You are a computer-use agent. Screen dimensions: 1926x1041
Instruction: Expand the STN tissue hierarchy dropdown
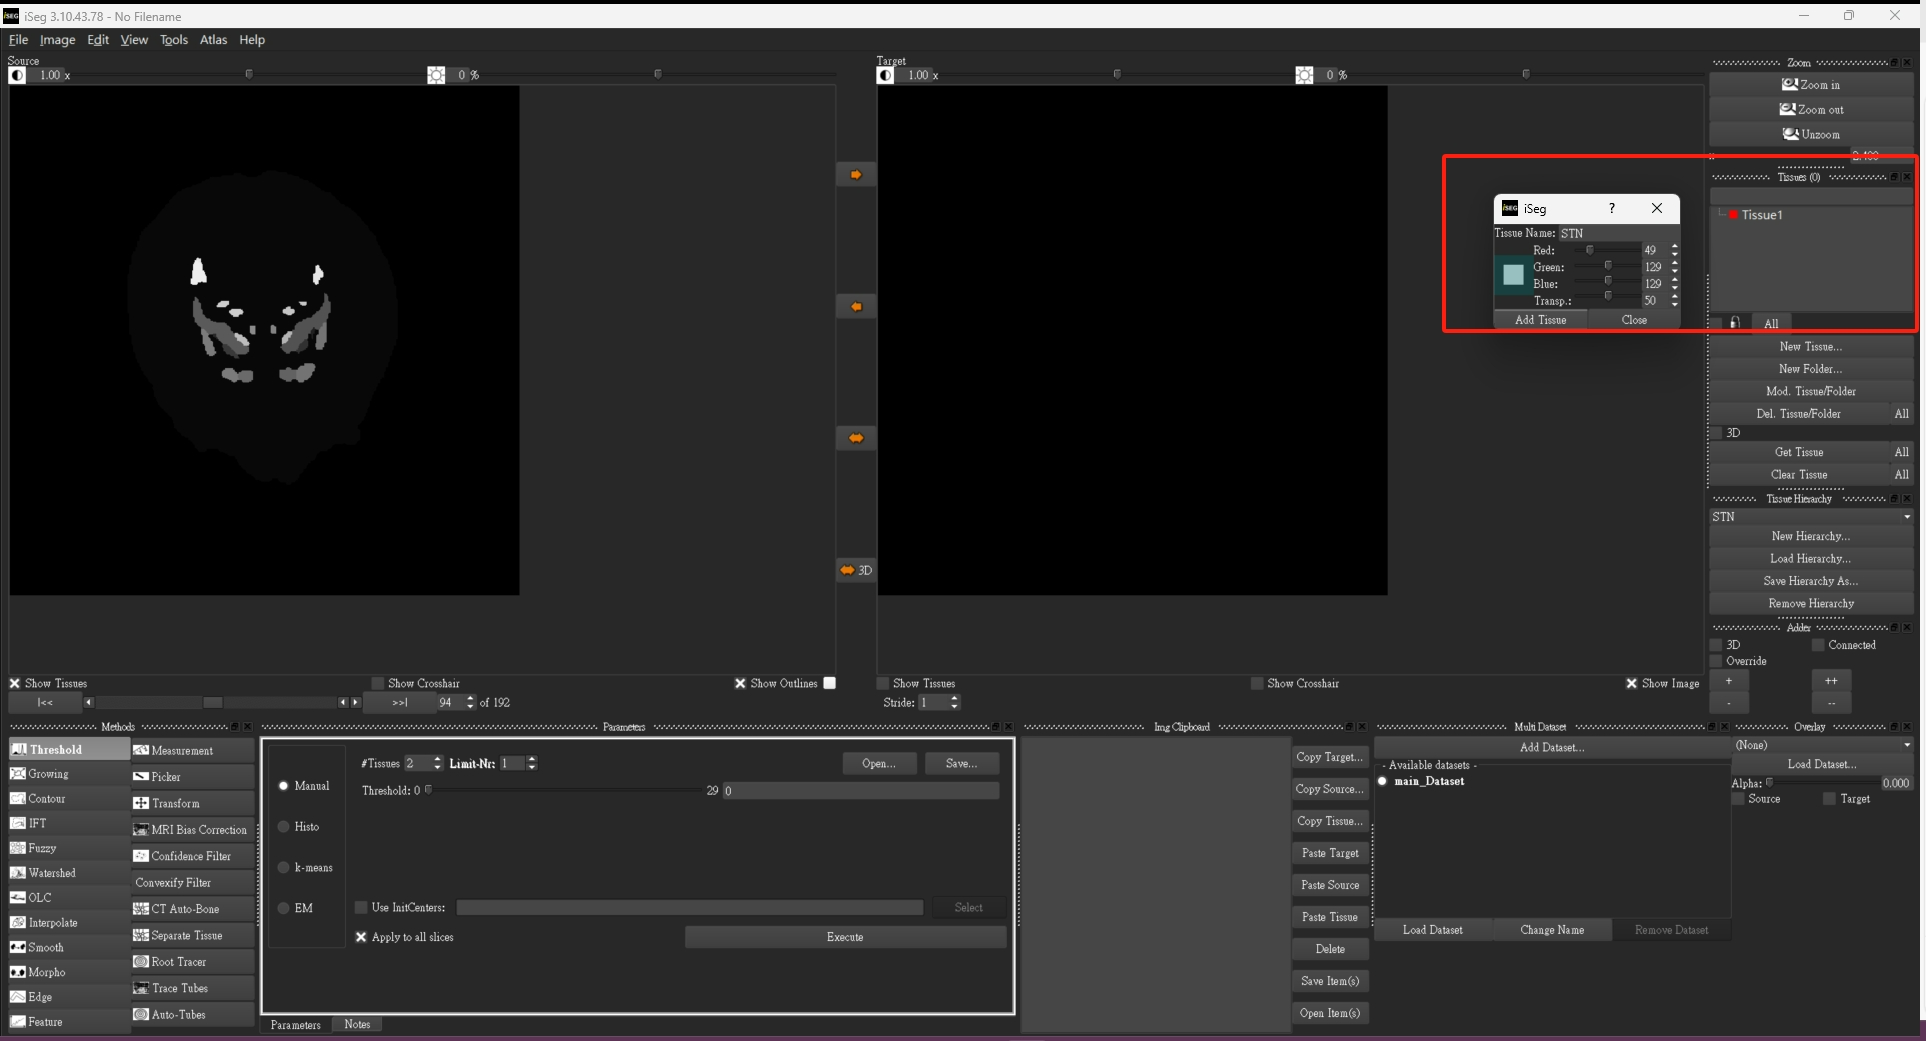pyautogui.click(x=1906, y=517)
